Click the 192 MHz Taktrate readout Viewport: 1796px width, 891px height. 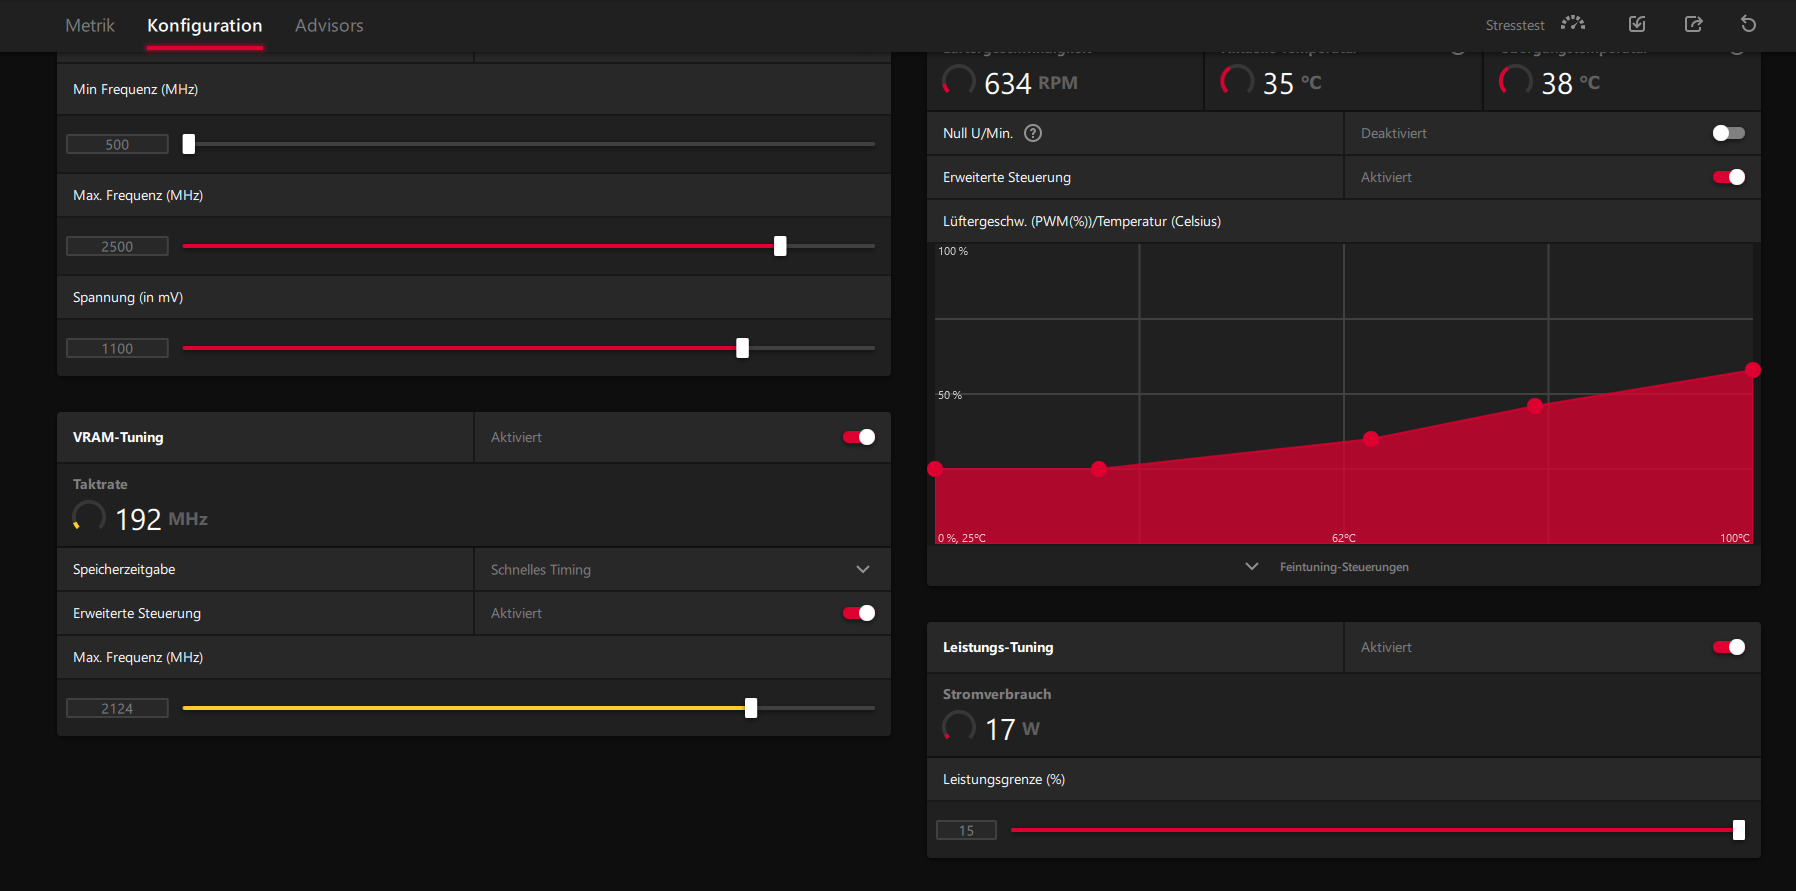[161, 519]
